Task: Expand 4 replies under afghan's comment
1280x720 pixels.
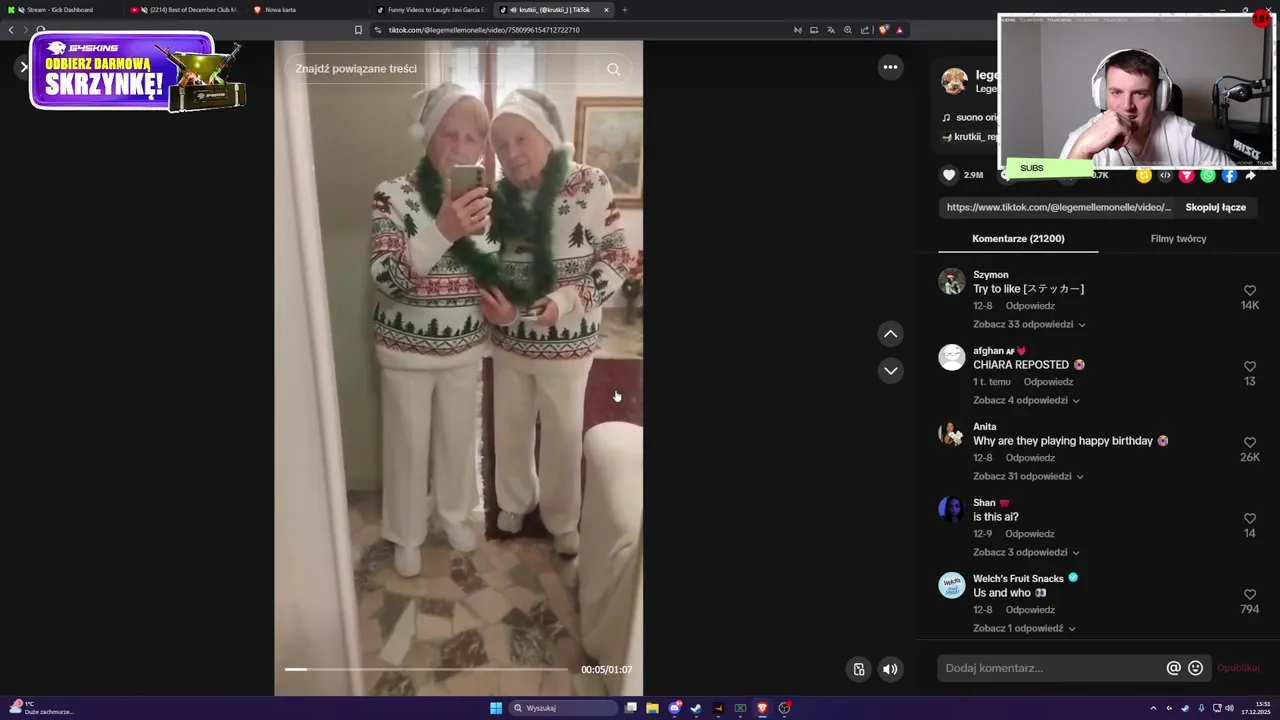Action: click(1026, 400)
